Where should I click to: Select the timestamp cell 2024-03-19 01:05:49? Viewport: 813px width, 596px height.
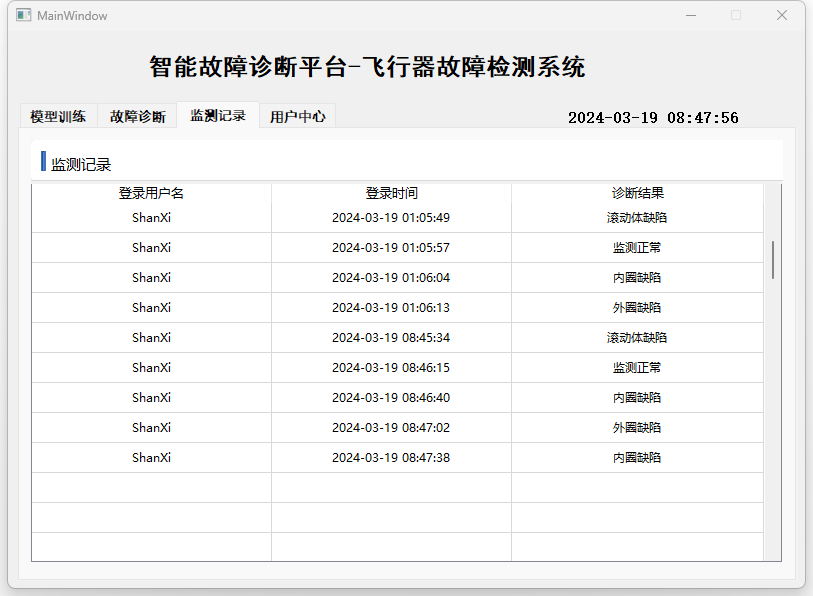(391, 218)
